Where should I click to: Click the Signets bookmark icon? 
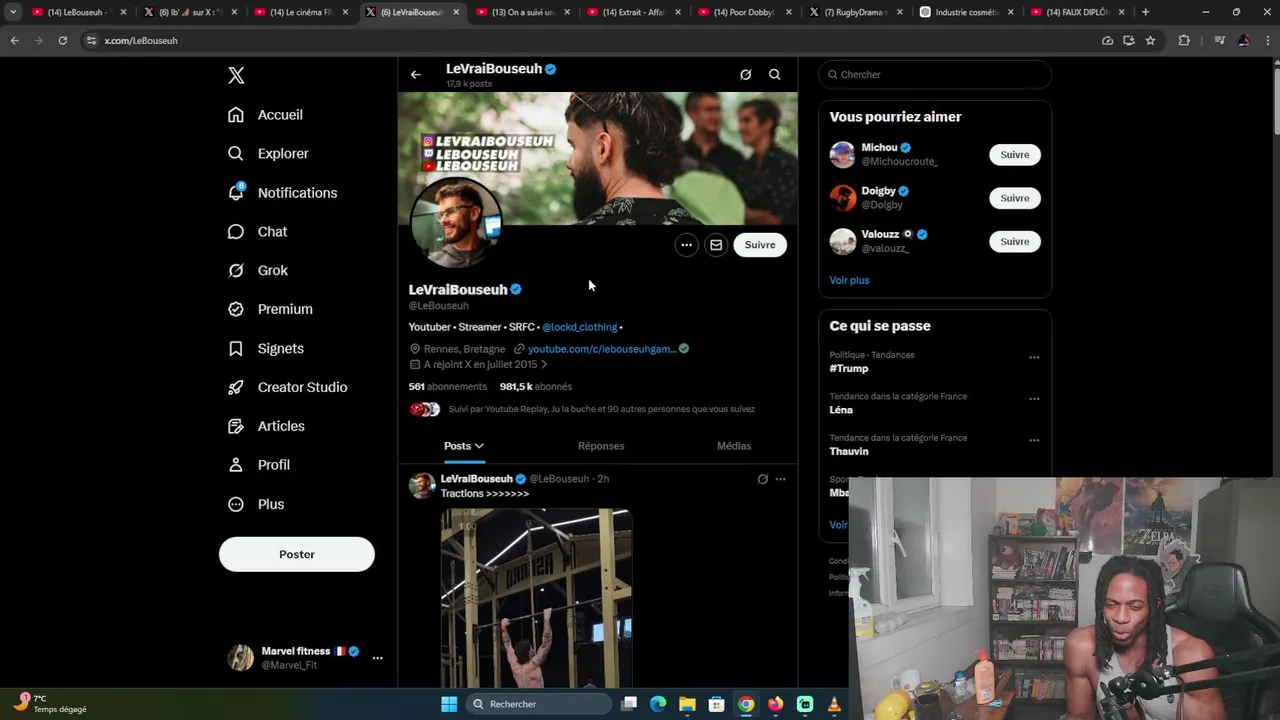click(236, 349)
